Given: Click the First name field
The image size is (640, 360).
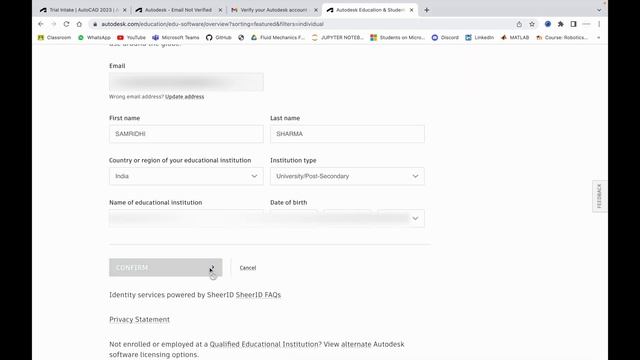Looking at the screenshot, I should tap(186, 134).
